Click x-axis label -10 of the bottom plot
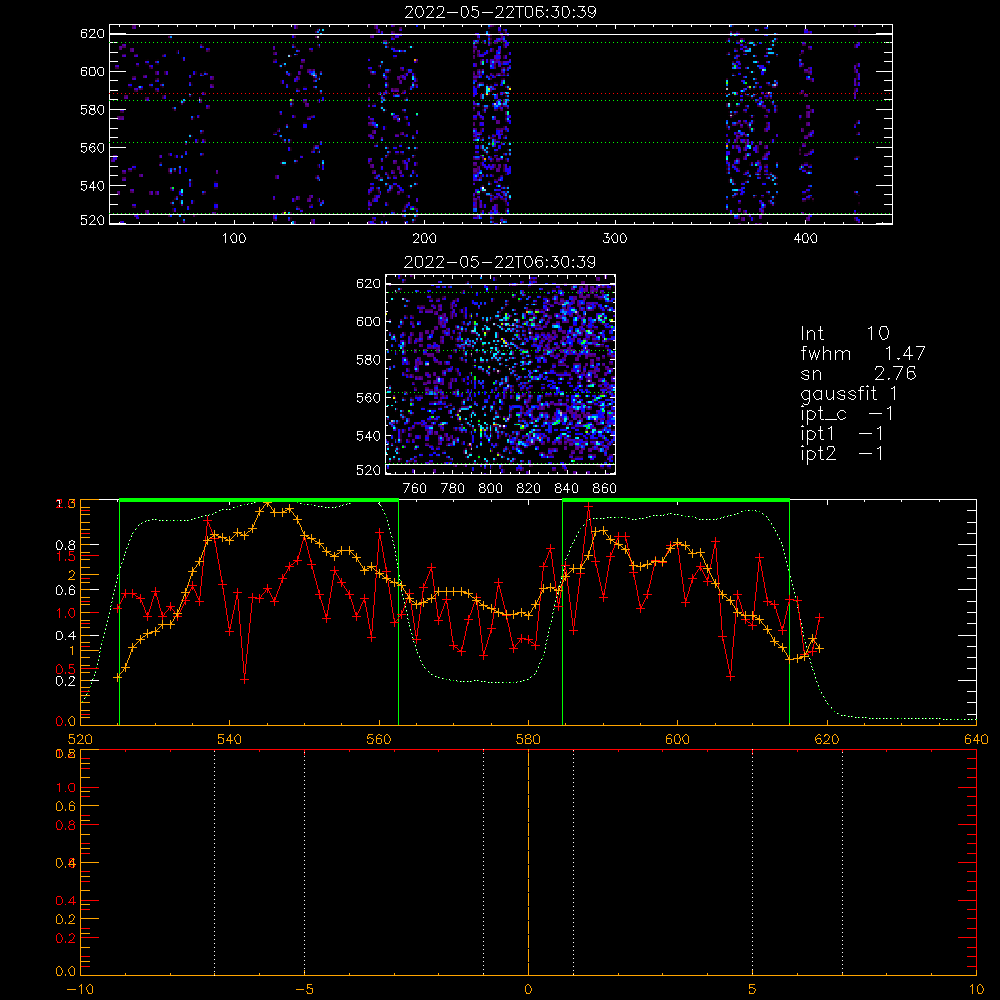This screenshot has width=1000, height=1000. 80,990
